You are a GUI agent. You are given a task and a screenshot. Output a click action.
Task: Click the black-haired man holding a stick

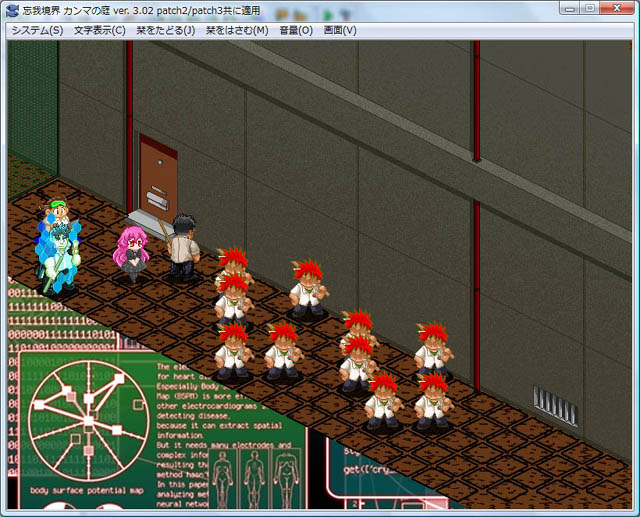coord(183,248)
